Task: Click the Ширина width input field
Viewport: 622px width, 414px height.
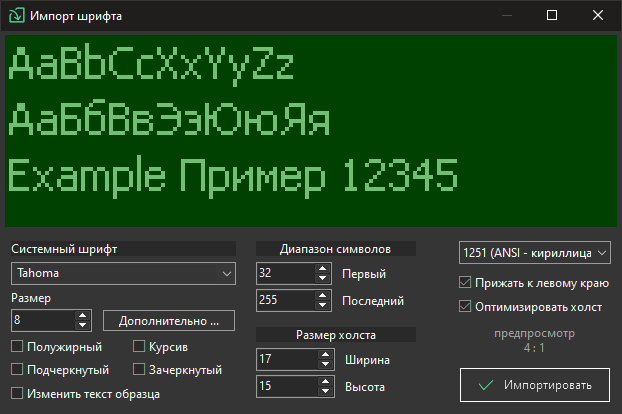Action: click(x=284, y=359)
